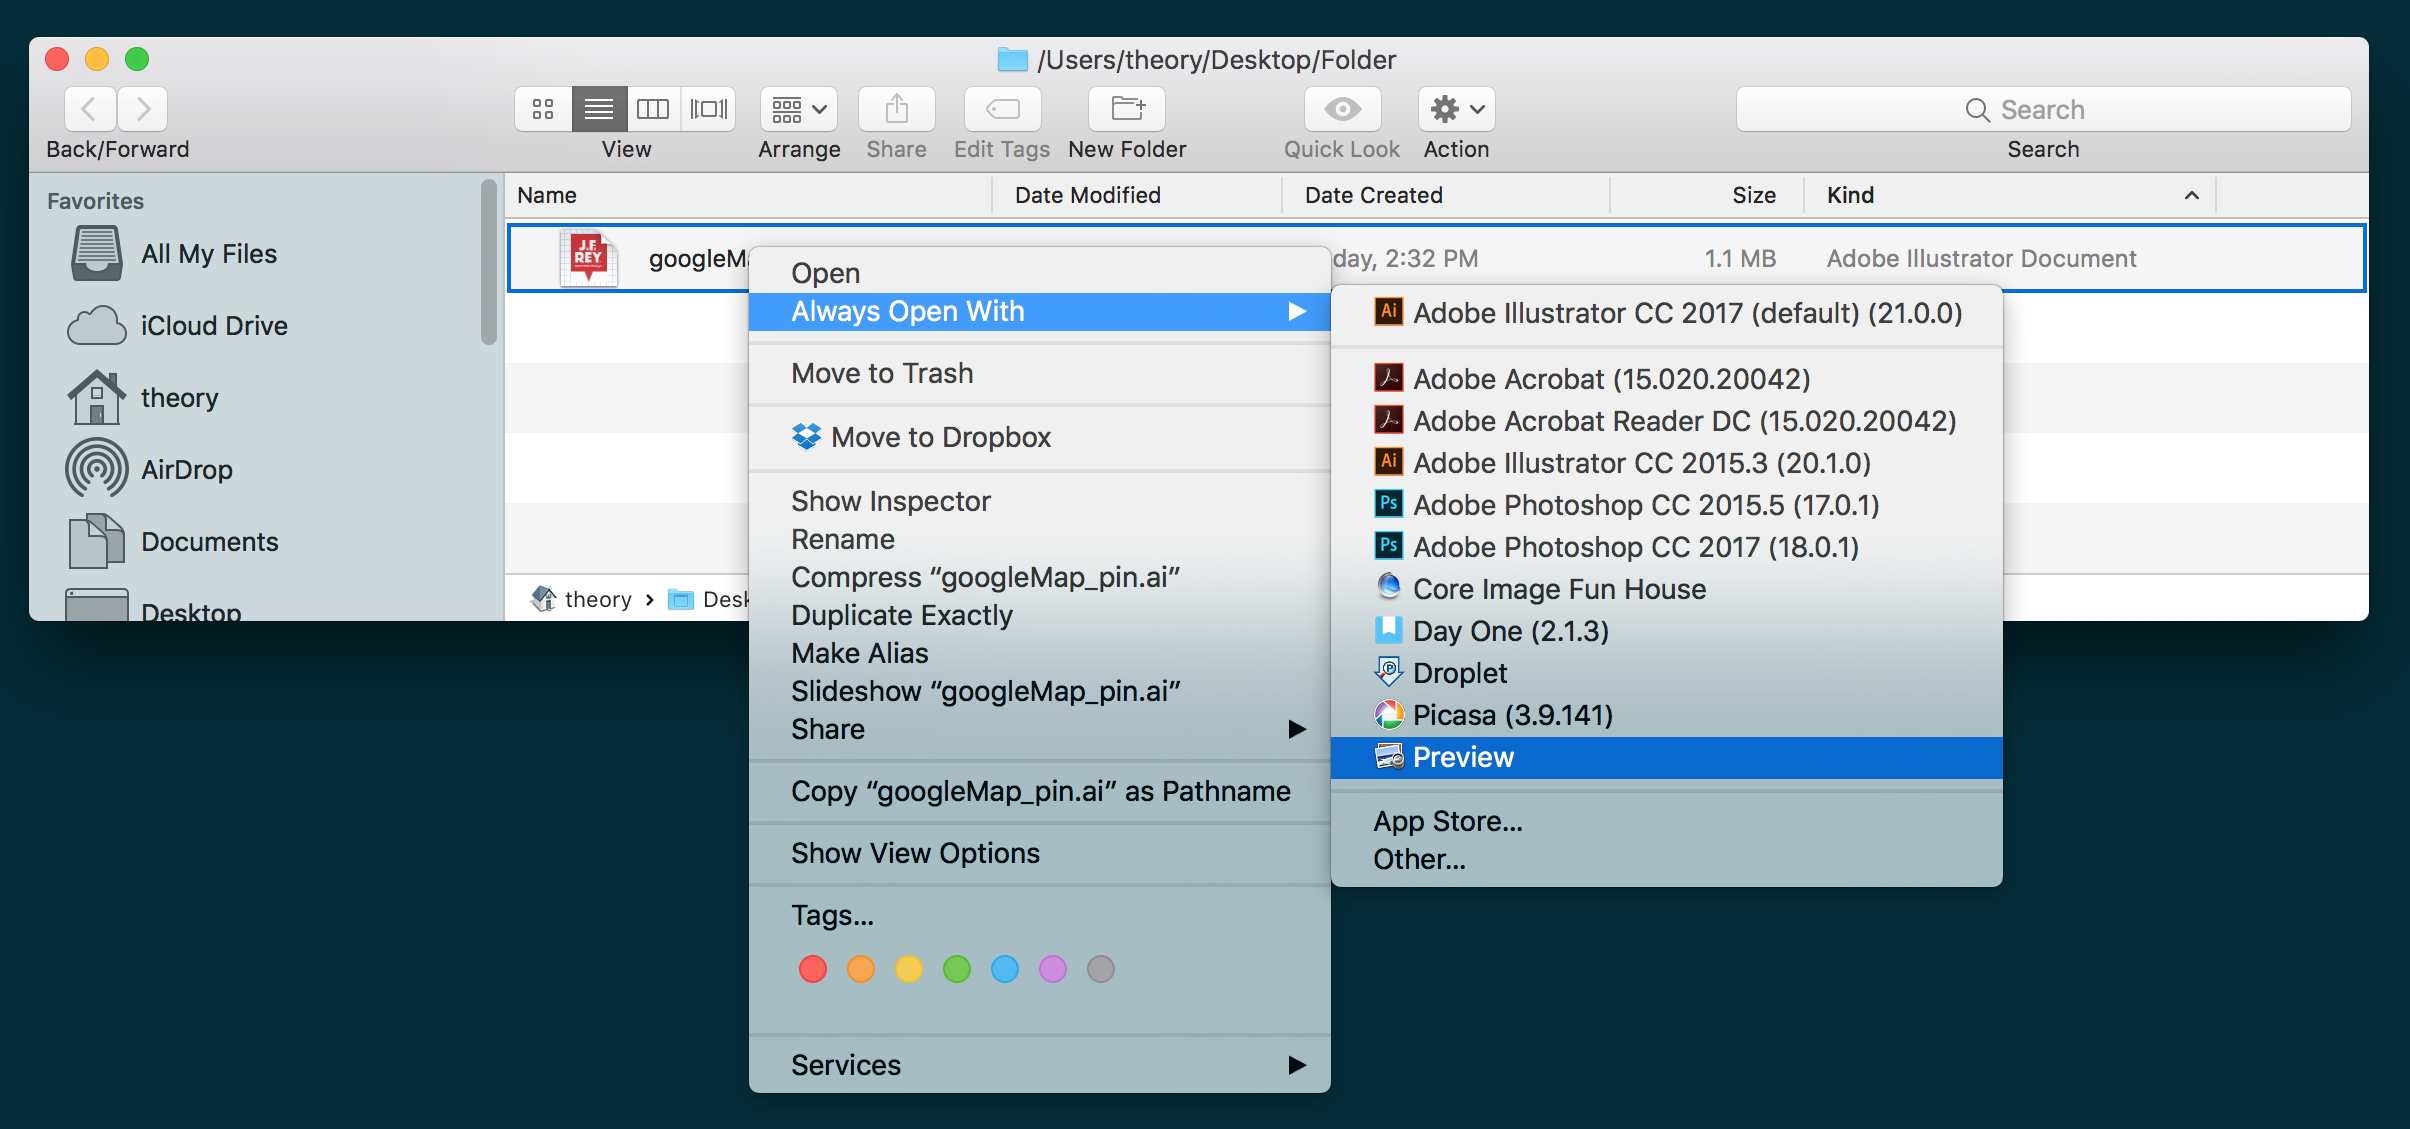Toggle the list view mode
The height and width of the screenshot is (1129, 2410).
pyautogui.click(x=598, y=109)
